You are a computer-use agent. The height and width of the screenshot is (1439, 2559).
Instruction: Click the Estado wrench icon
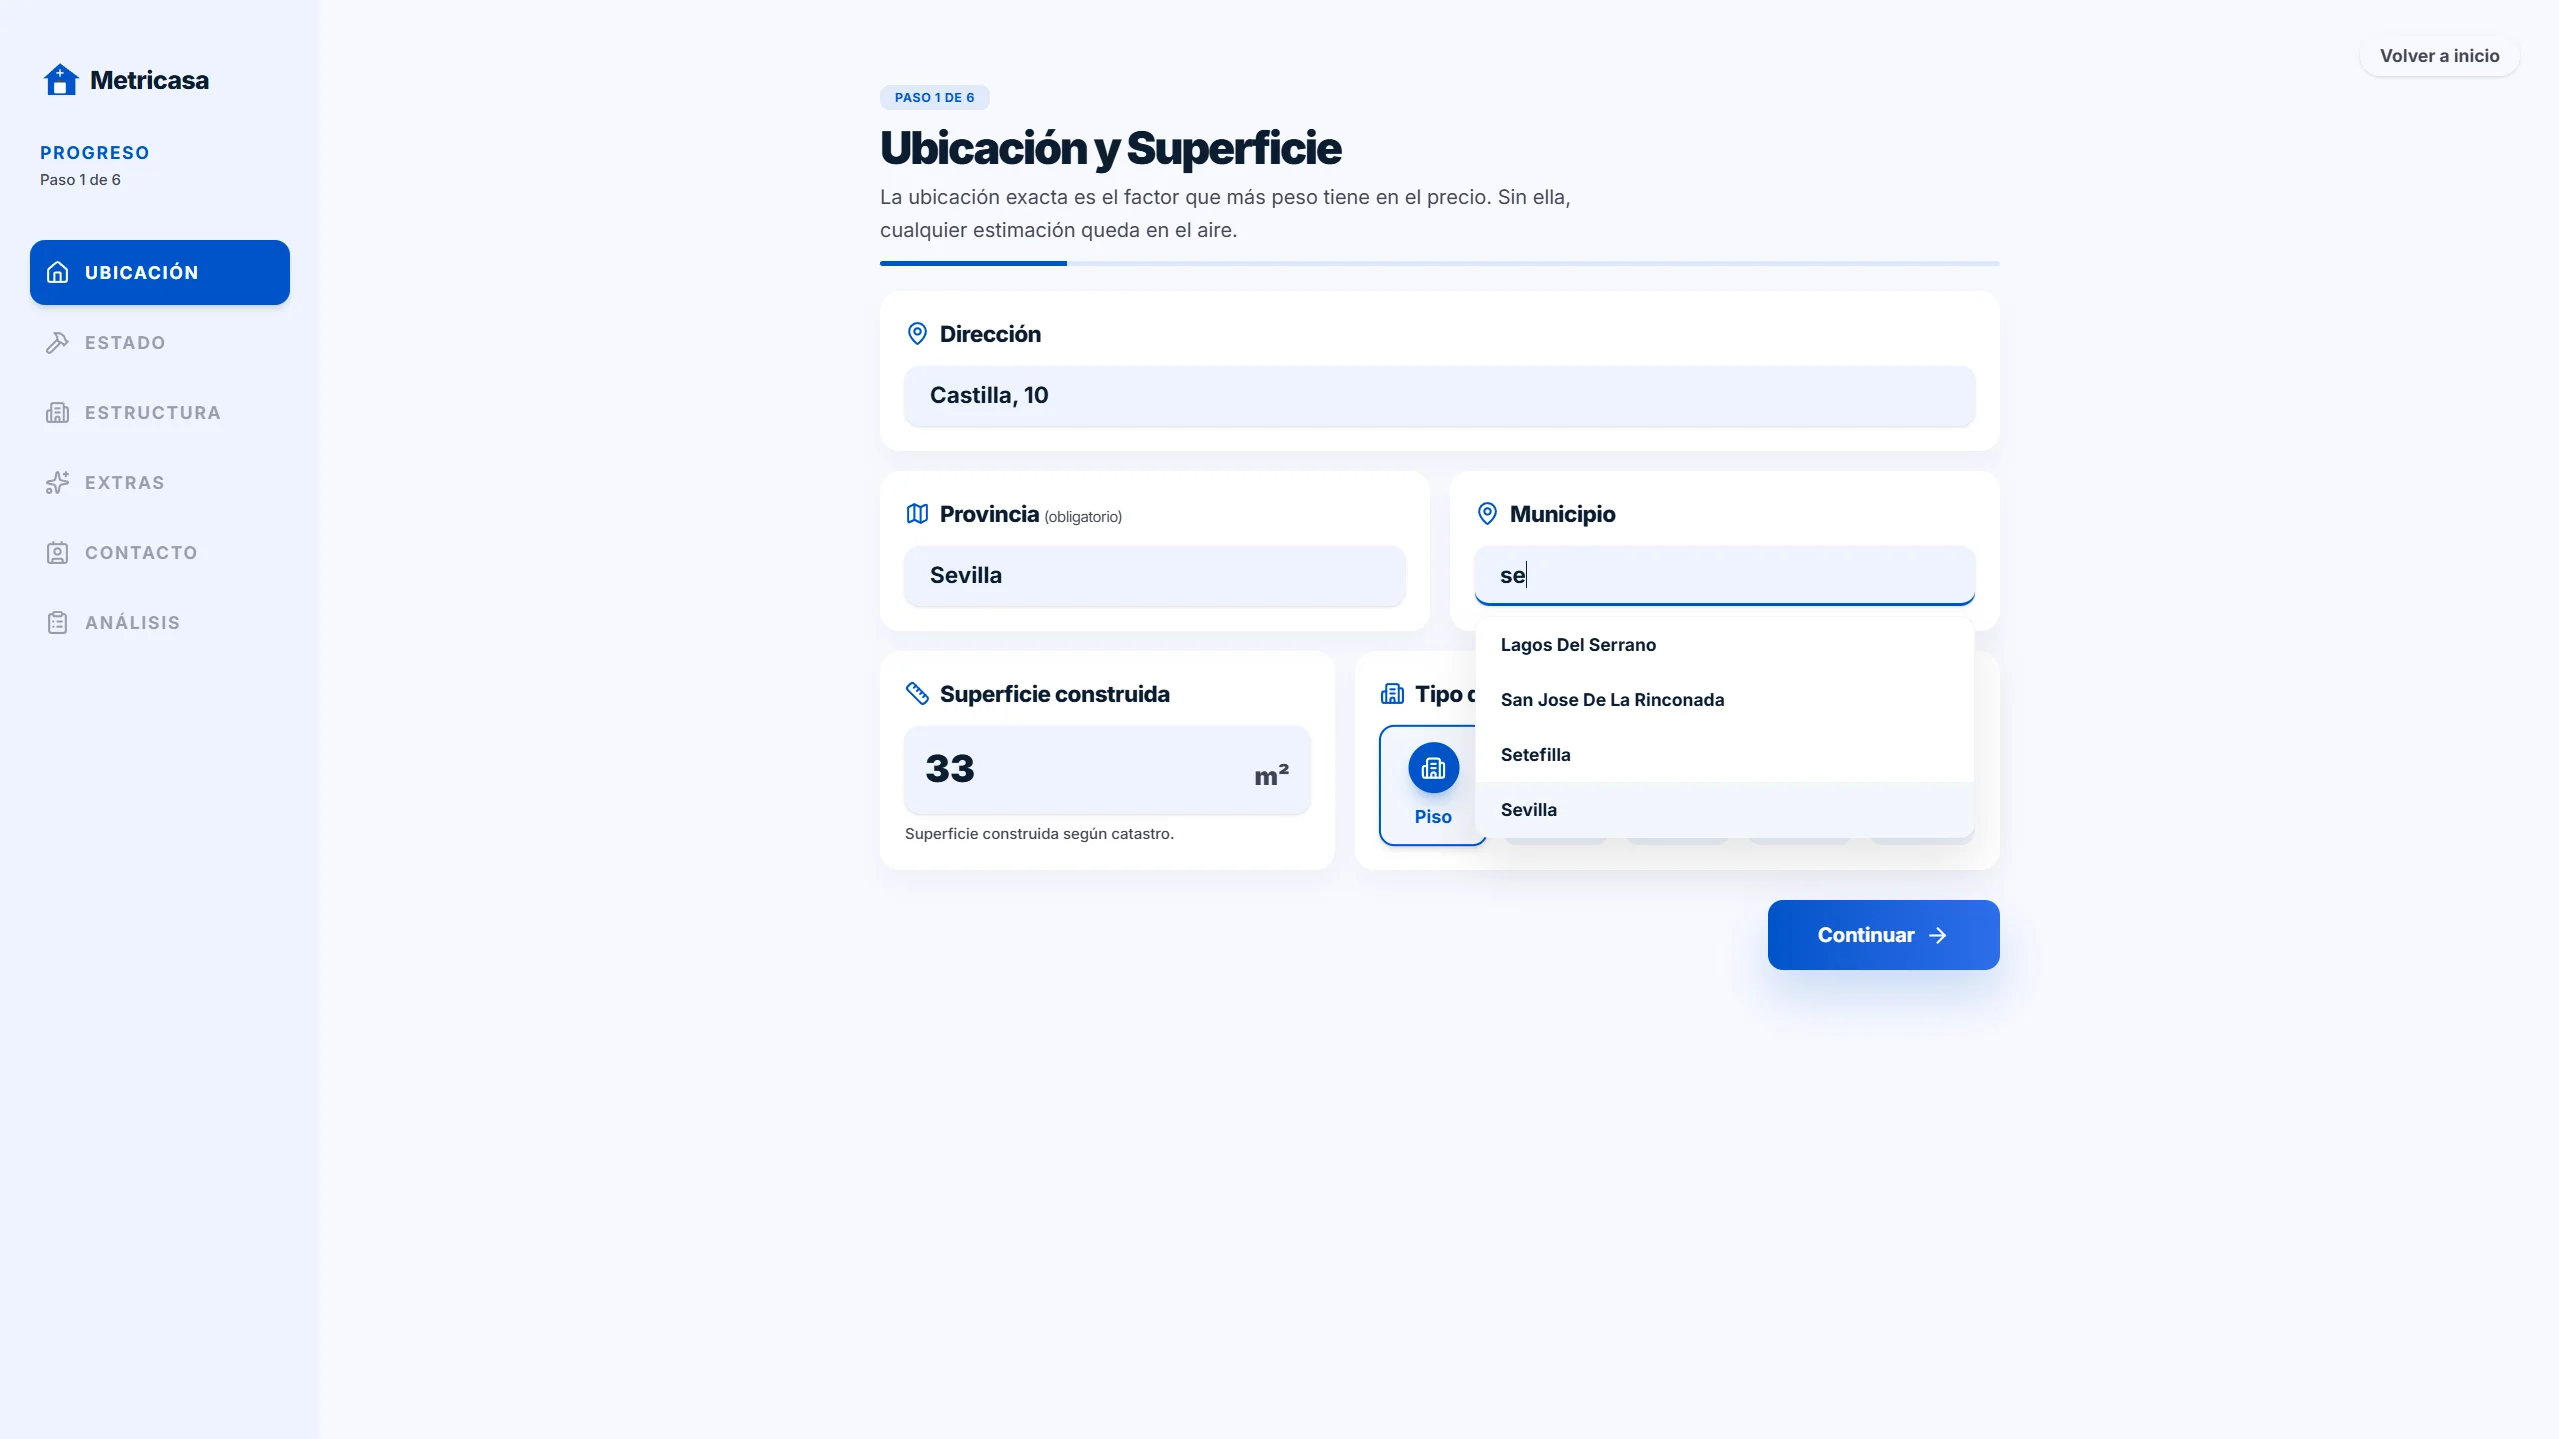point(57,342)
